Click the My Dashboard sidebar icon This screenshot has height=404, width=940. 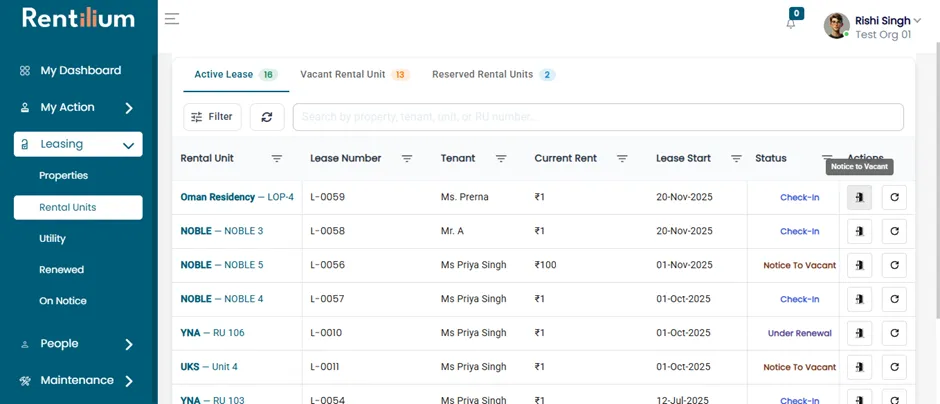25,71
